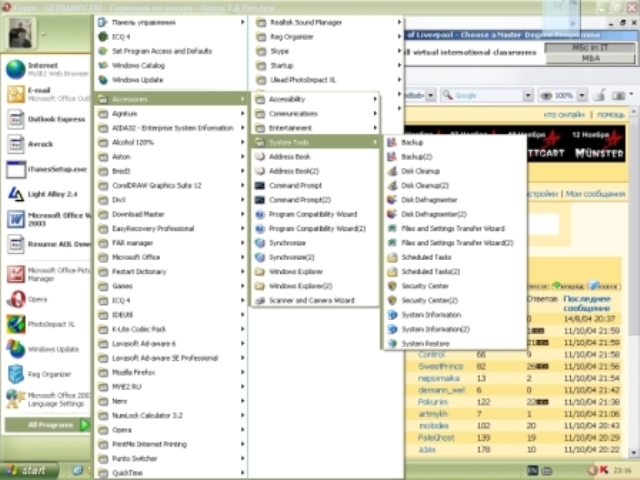
Task: Click the taskbar clock
Action: point(622,471)
